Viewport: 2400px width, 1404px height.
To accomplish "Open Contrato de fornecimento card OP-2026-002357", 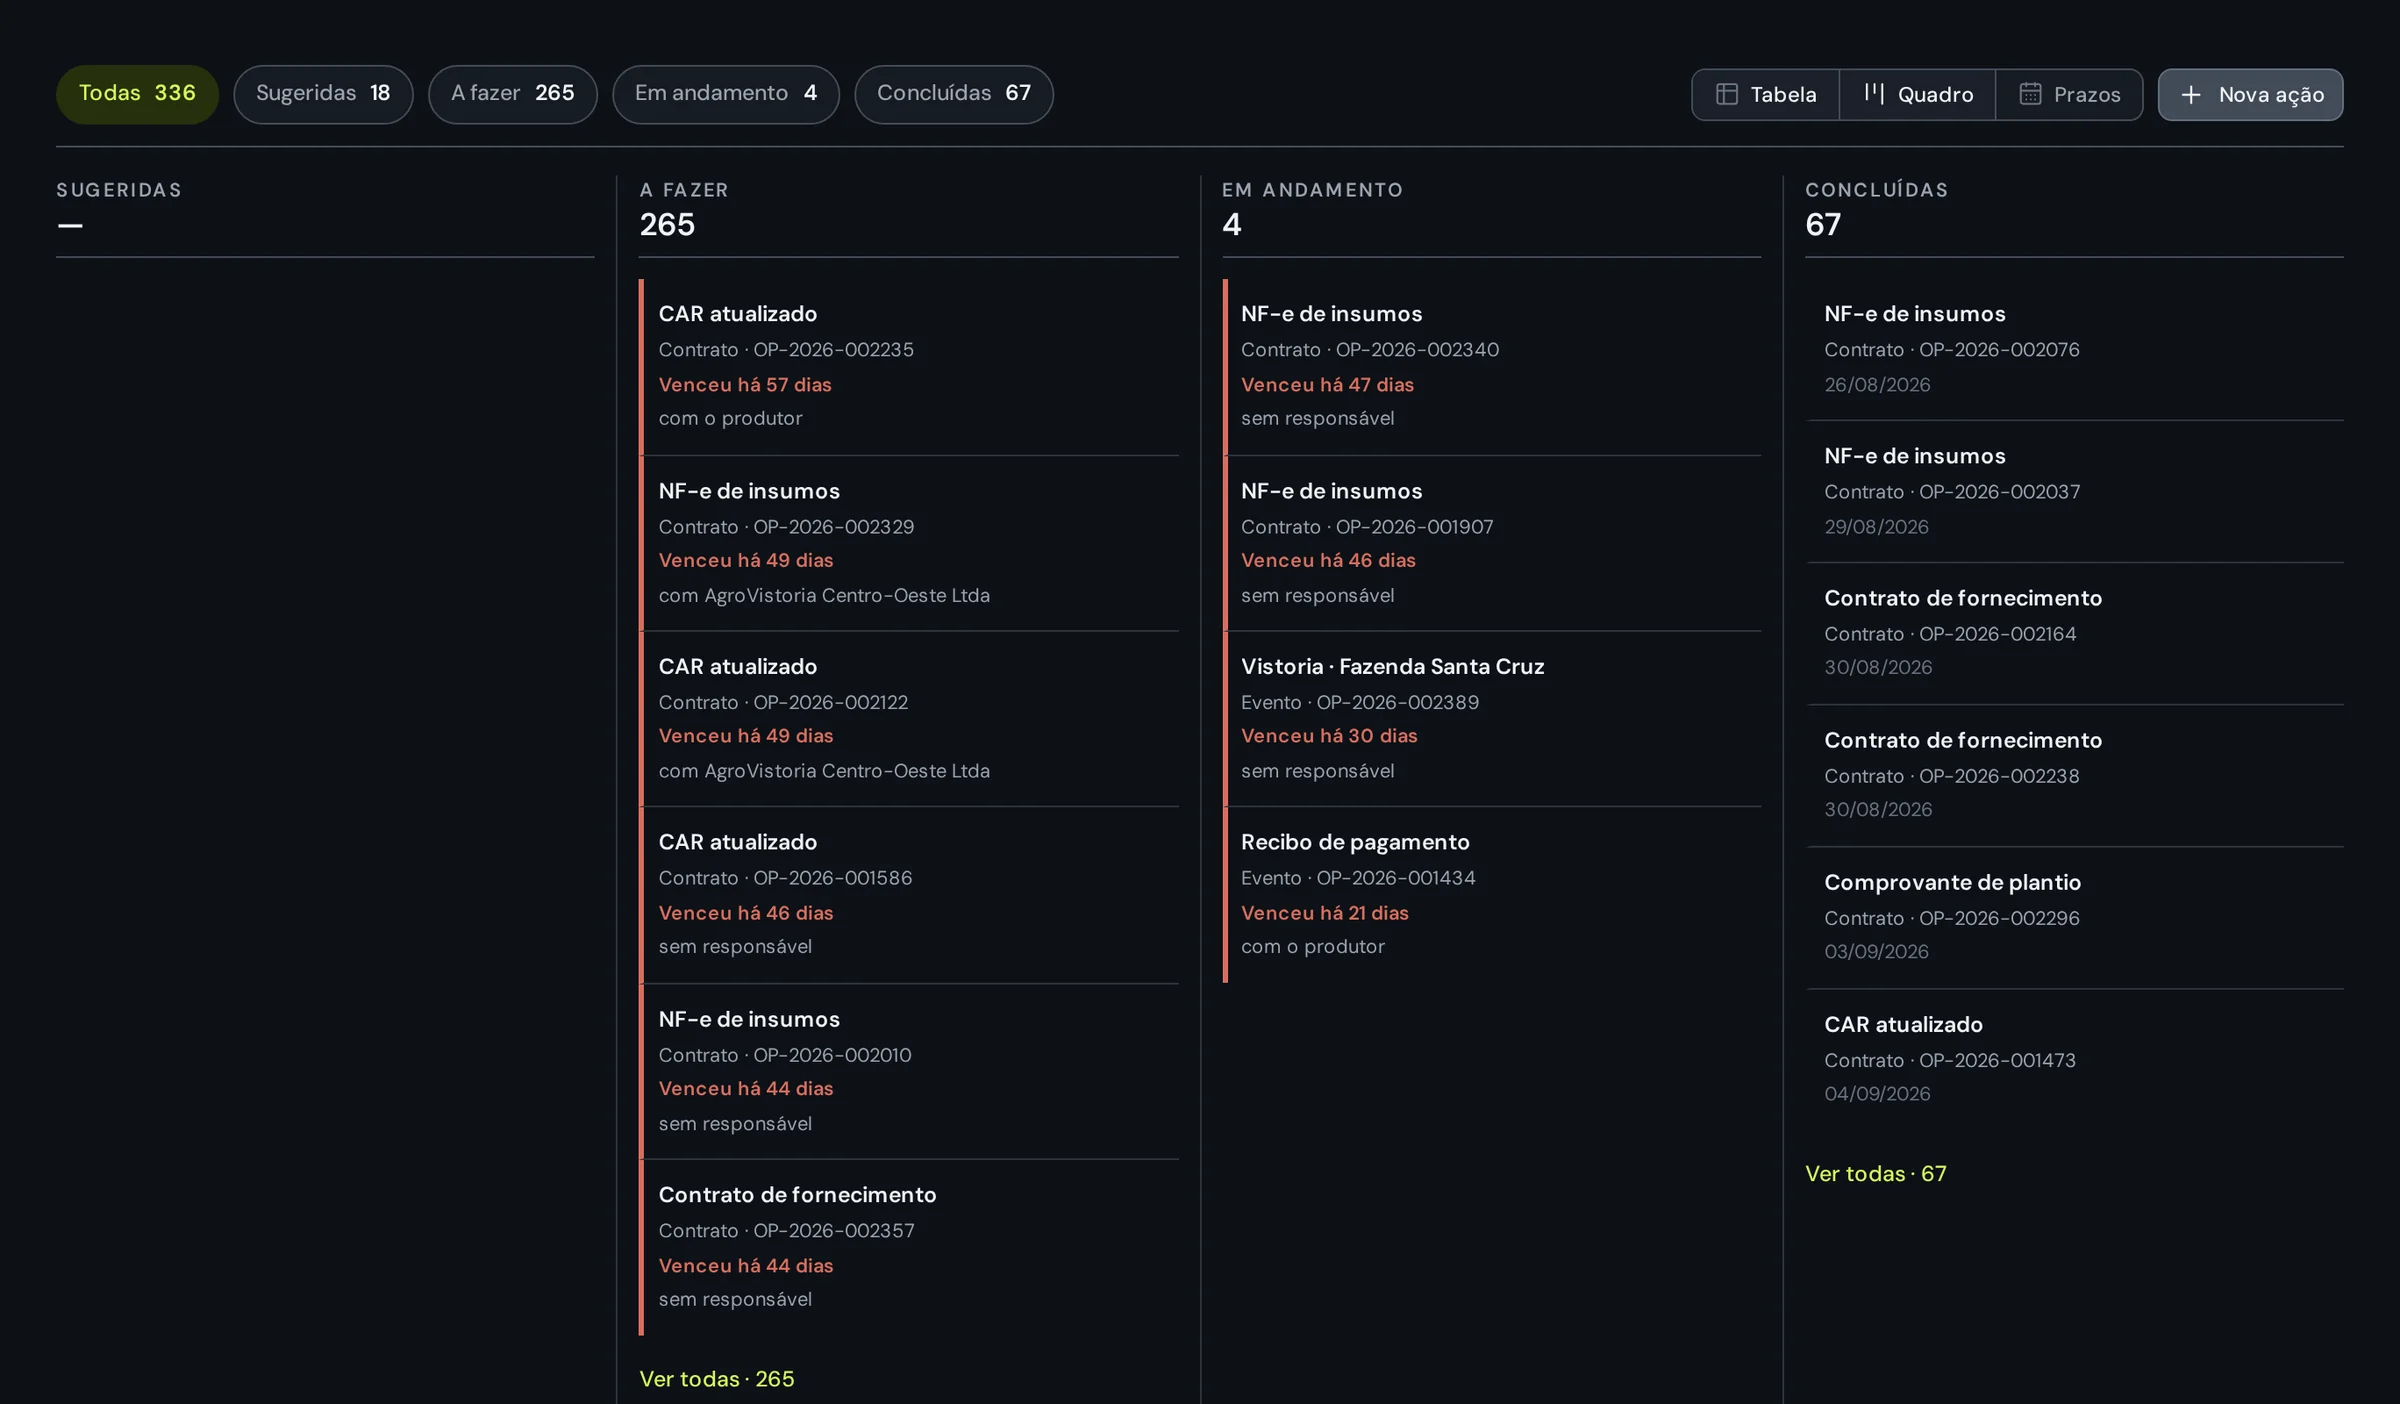I will pos(909,1247).
